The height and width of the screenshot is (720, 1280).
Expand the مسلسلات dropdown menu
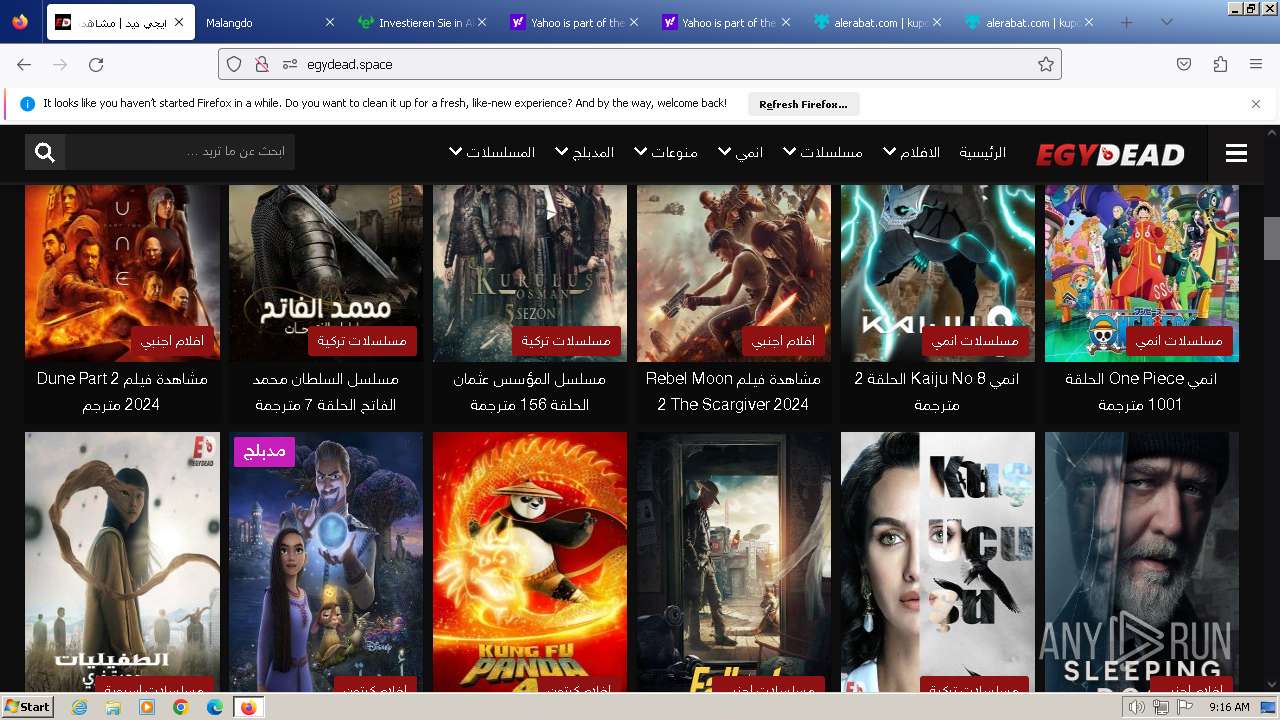[x=823, y=152]
